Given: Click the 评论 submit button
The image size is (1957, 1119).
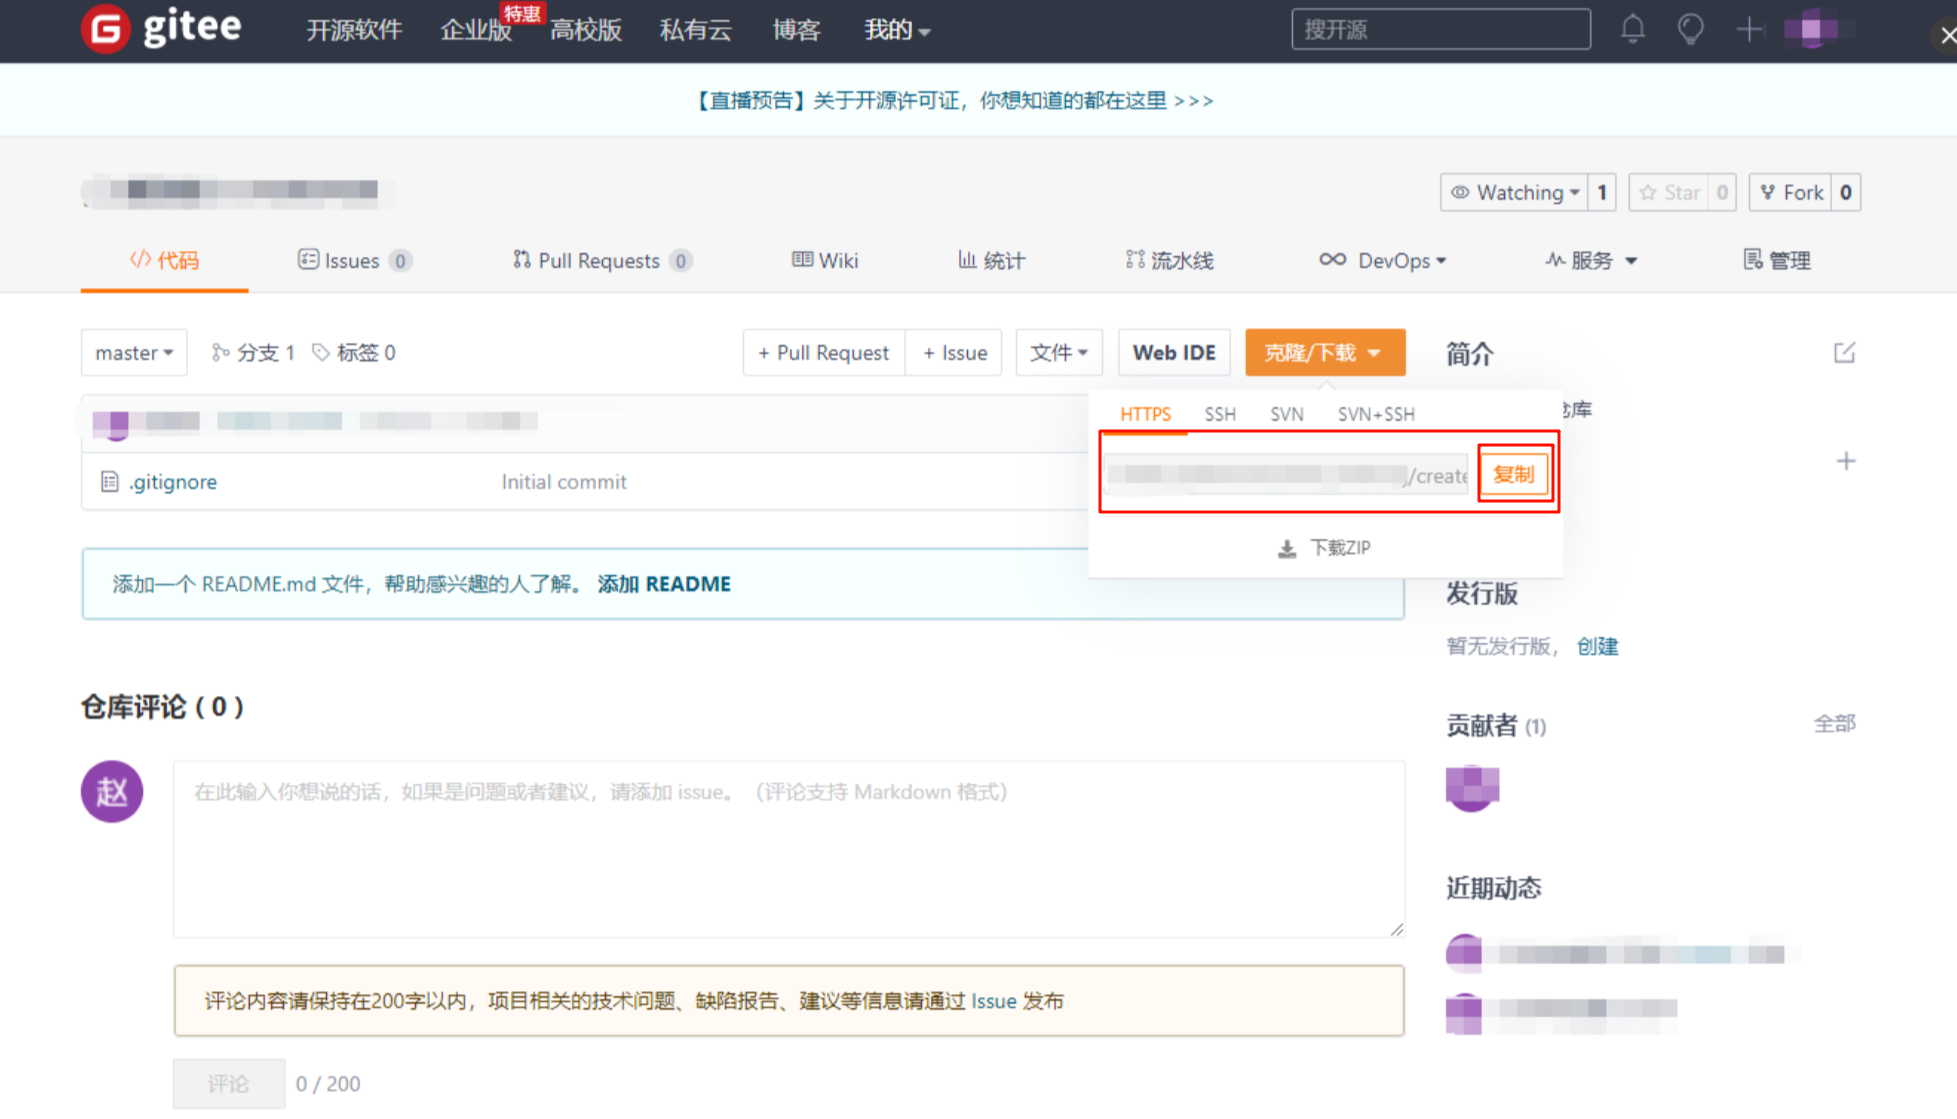Looking at the screenshot, I should [228, 1084].
